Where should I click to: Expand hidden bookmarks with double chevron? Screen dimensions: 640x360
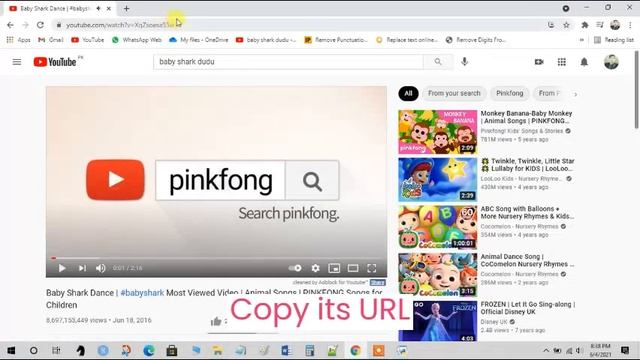tap(582, 40)
